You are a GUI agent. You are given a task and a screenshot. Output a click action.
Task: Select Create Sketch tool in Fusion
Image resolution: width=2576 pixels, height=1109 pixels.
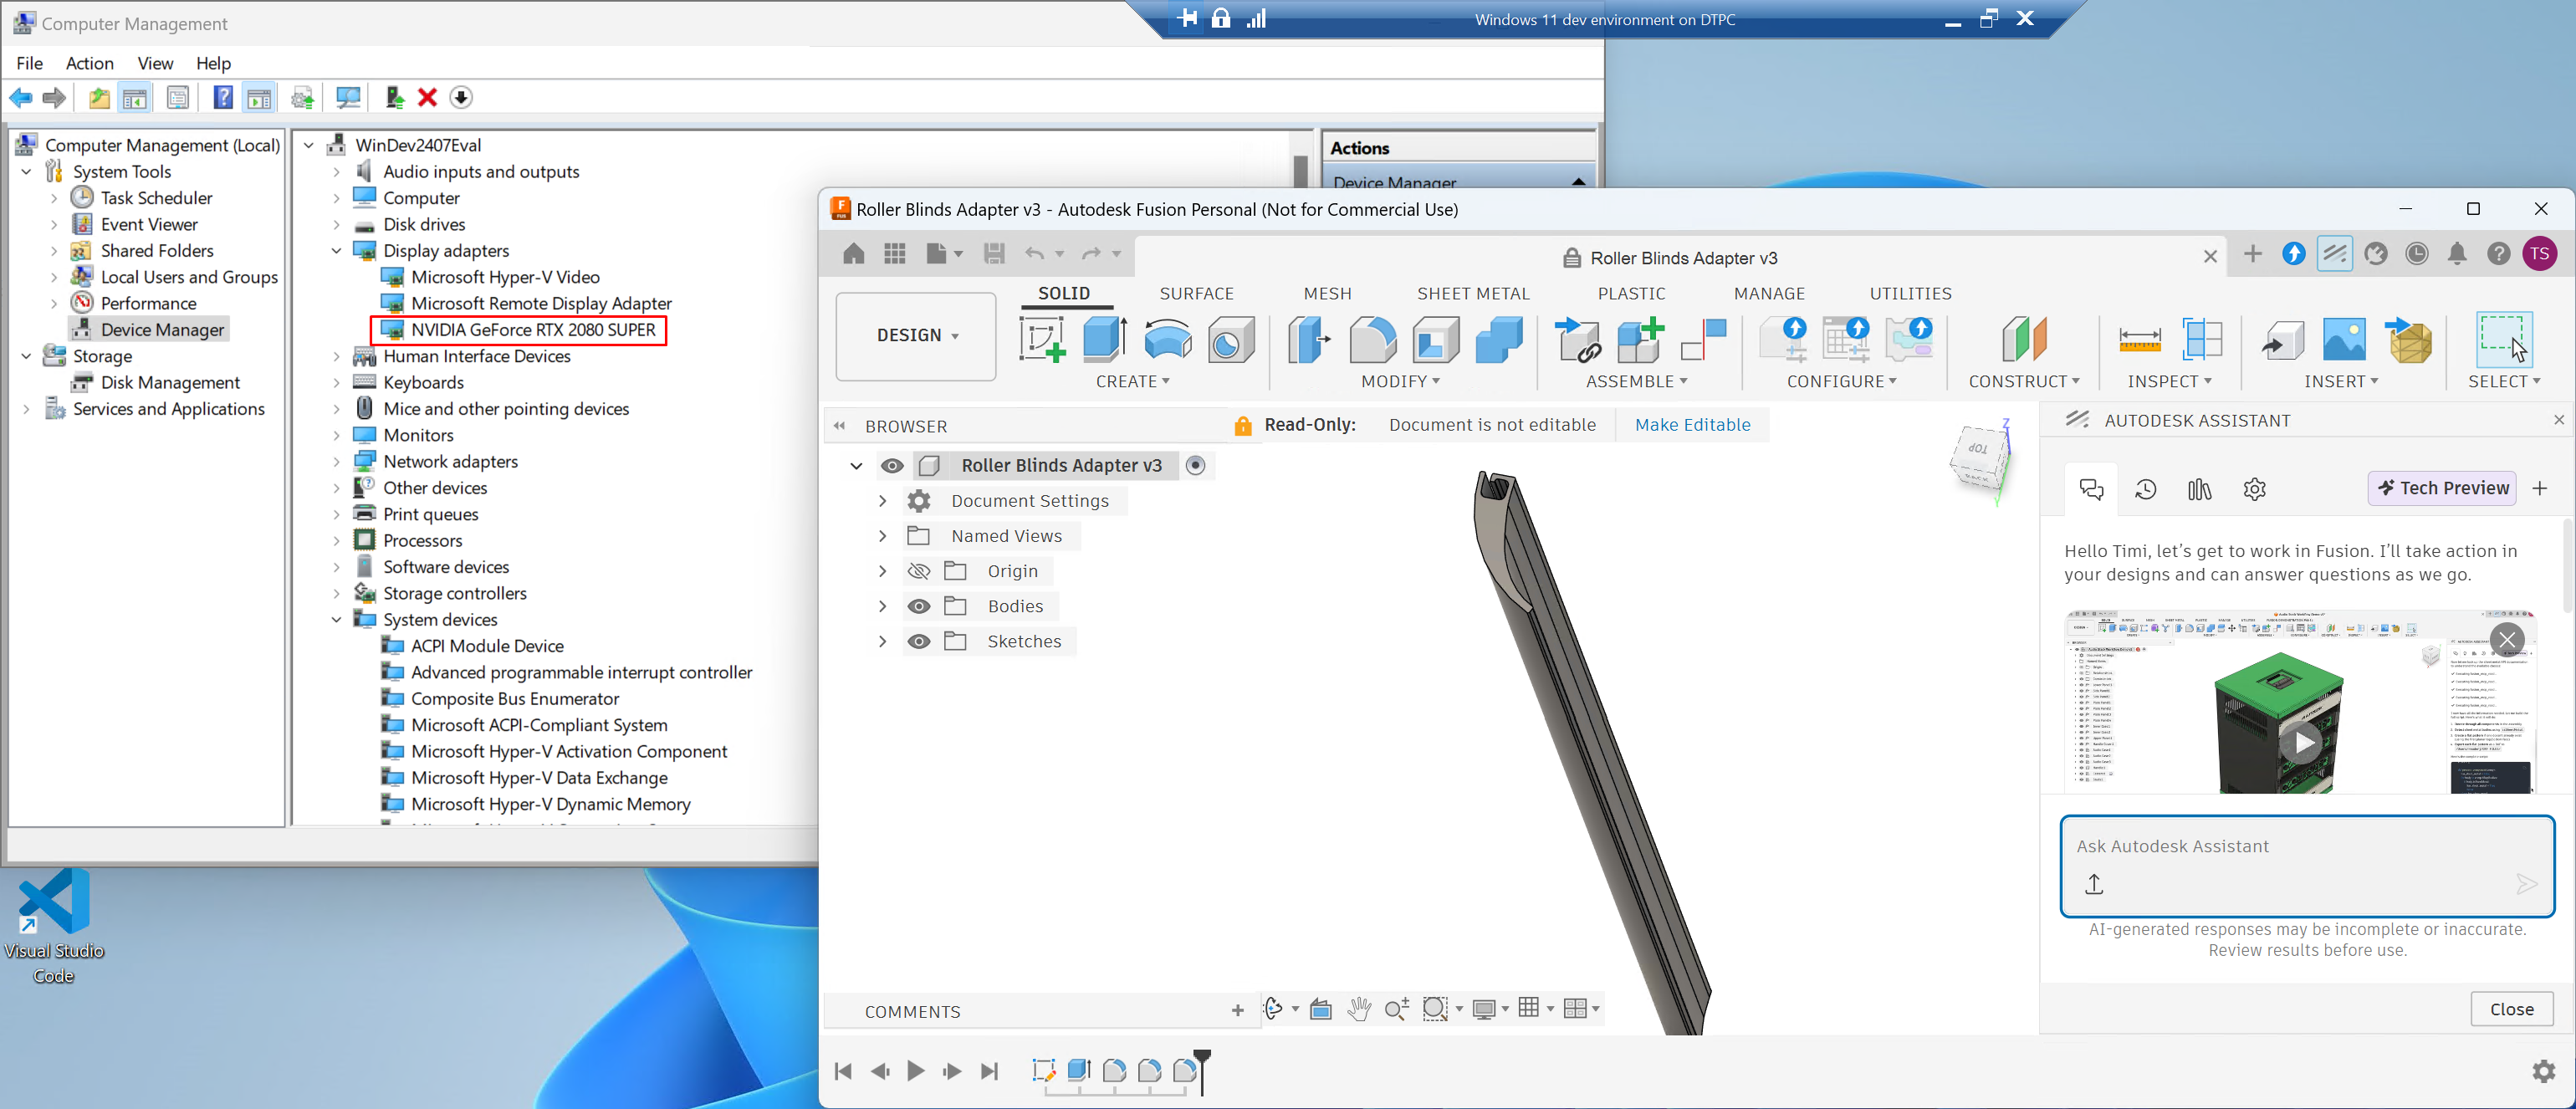pyautogui.click(x=1042, y=340)
